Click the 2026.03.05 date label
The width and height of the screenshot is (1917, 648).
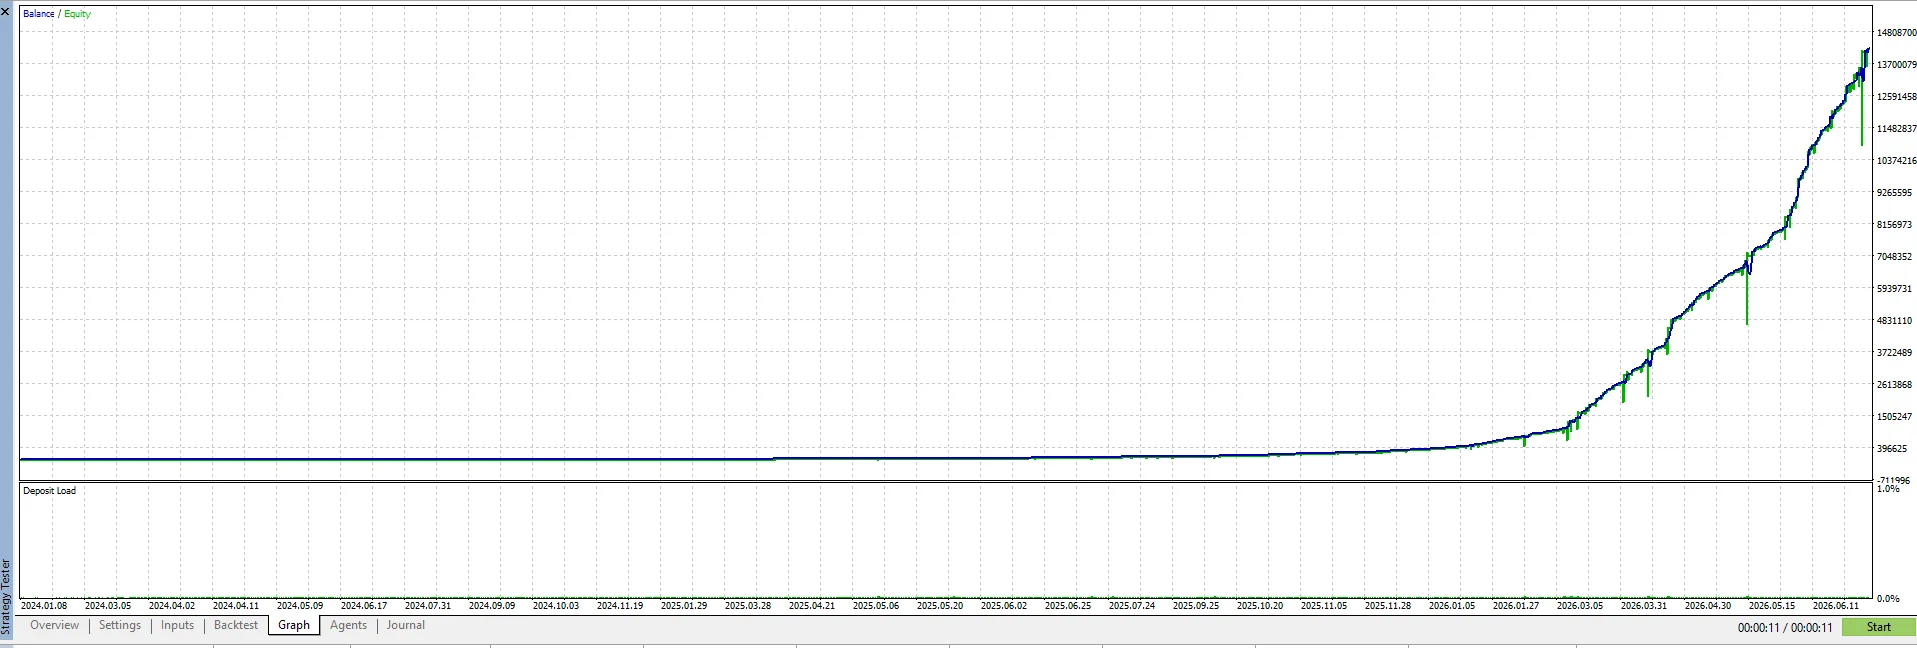point(1580,606)
